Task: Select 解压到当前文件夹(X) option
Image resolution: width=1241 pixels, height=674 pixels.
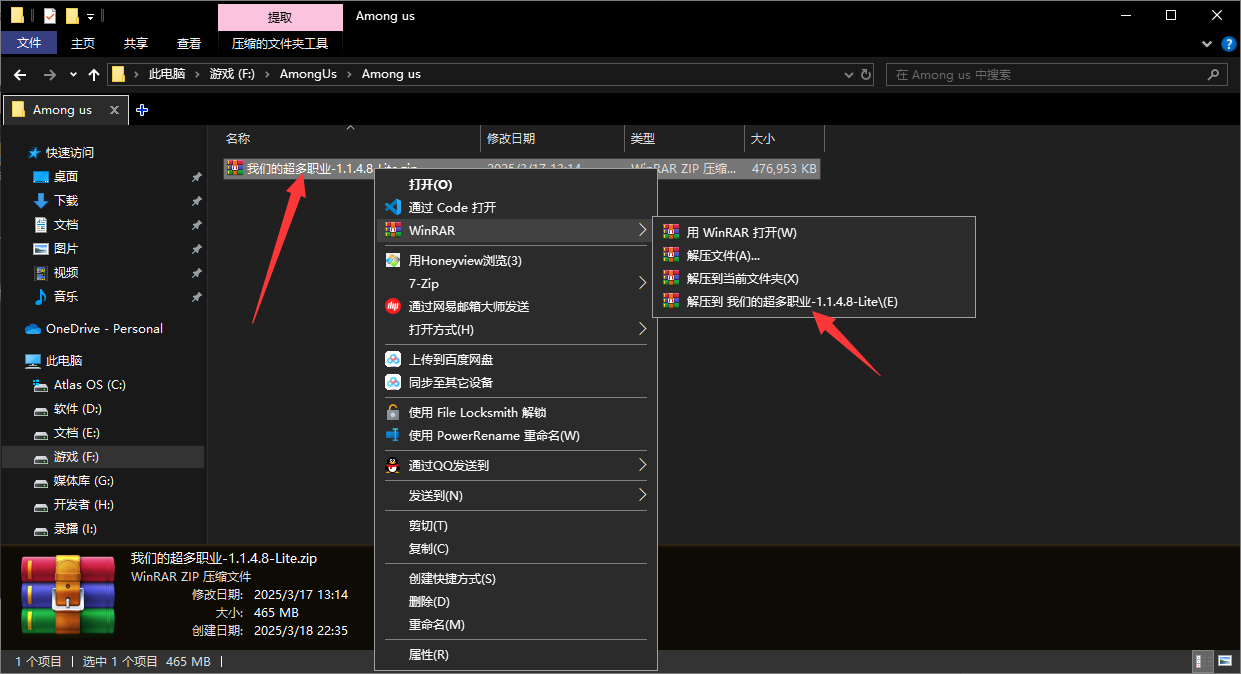Action: tap(813, 278)
